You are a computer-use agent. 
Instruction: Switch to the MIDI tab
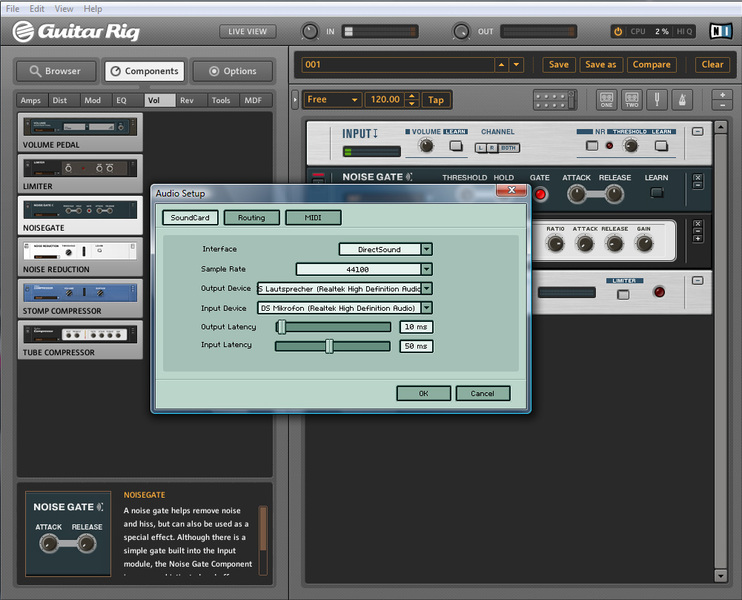click(x=313, y=218)
